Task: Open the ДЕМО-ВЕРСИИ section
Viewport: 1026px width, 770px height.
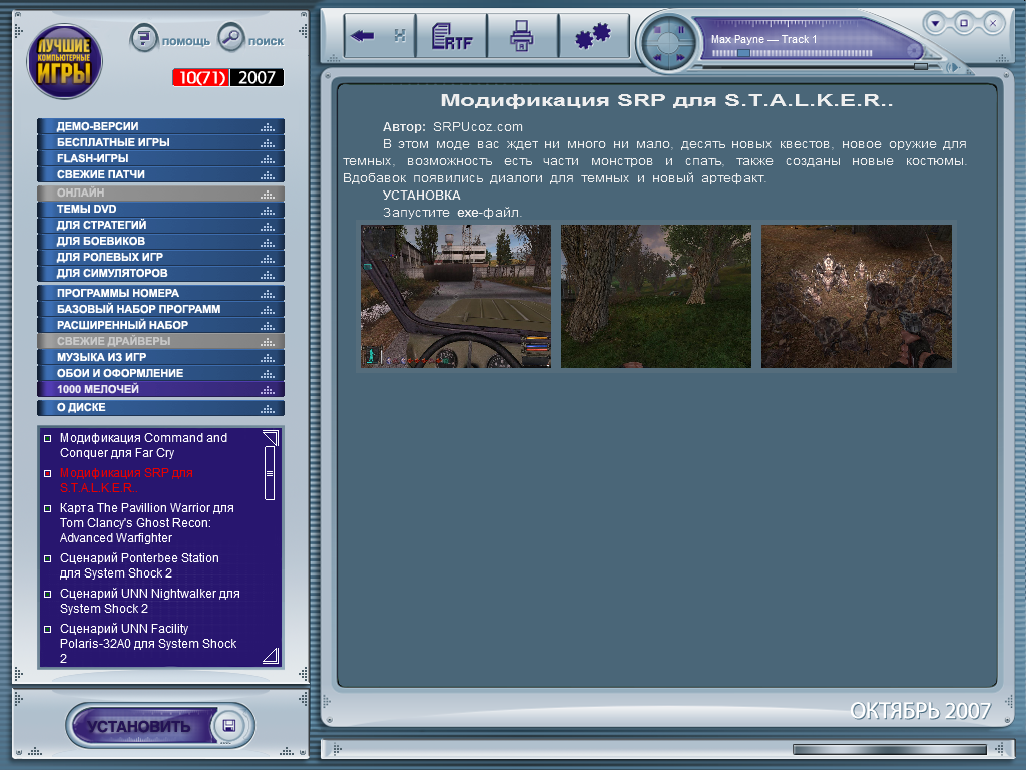Action: pyautogui.click(x=161, y=126)
